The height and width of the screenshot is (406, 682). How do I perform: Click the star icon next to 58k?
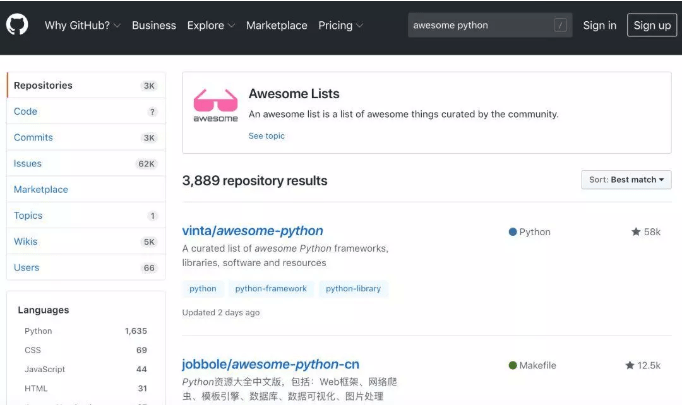(636, 232)
